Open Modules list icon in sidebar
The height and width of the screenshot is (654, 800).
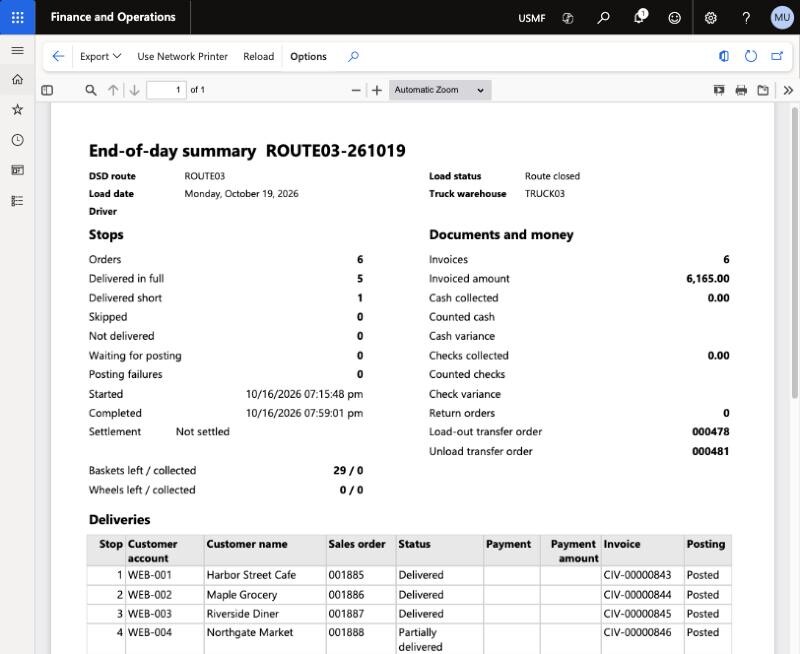[17, 200]
